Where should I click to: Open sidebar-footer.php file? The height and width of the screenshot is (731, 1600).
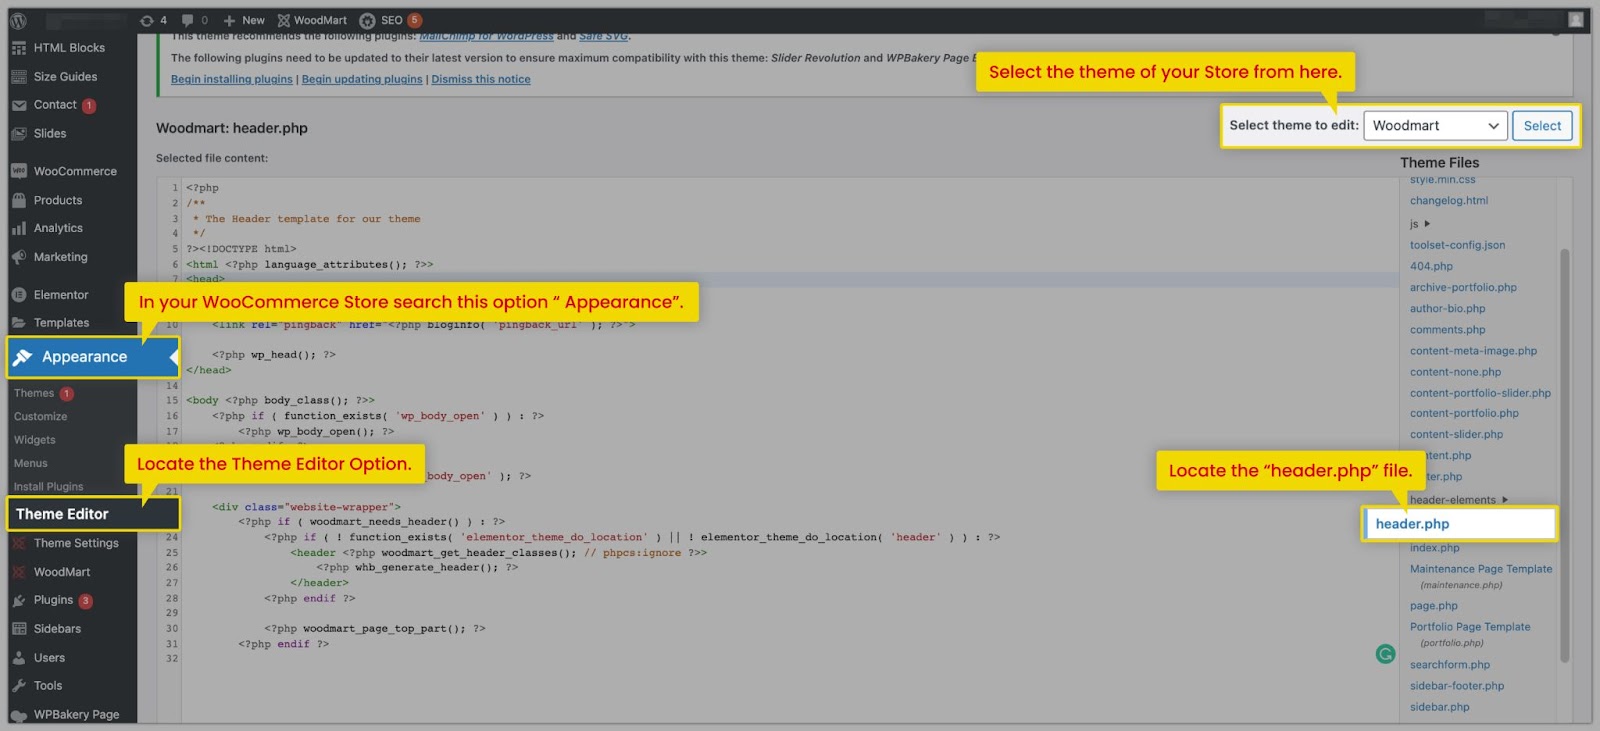coord(1457,686)
